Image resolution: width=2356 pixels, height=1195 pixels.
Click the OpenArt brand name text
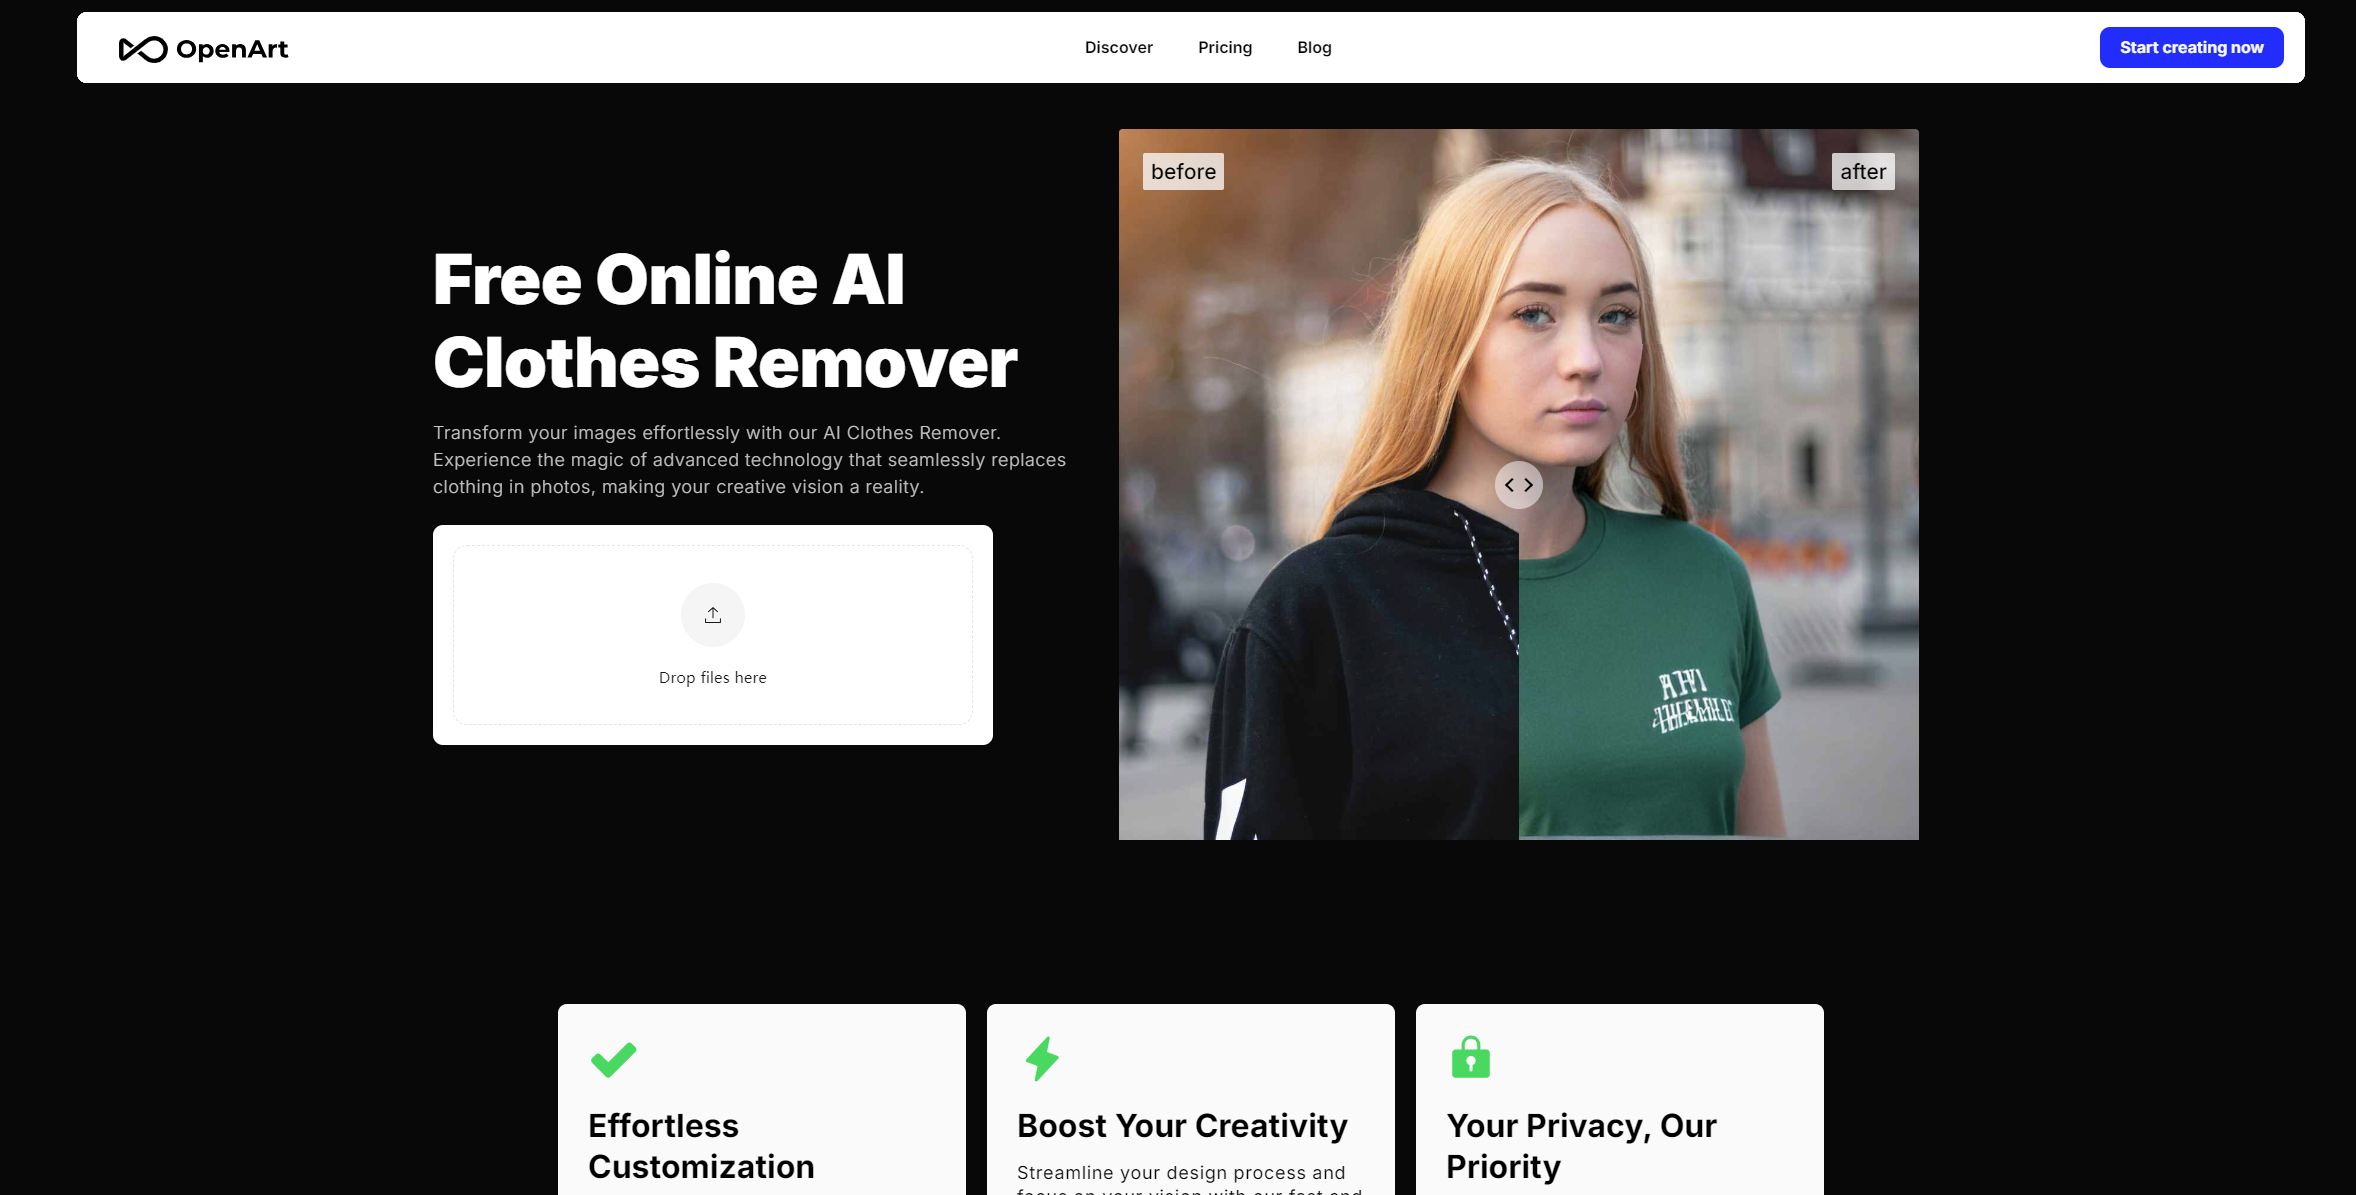[232, 49]
